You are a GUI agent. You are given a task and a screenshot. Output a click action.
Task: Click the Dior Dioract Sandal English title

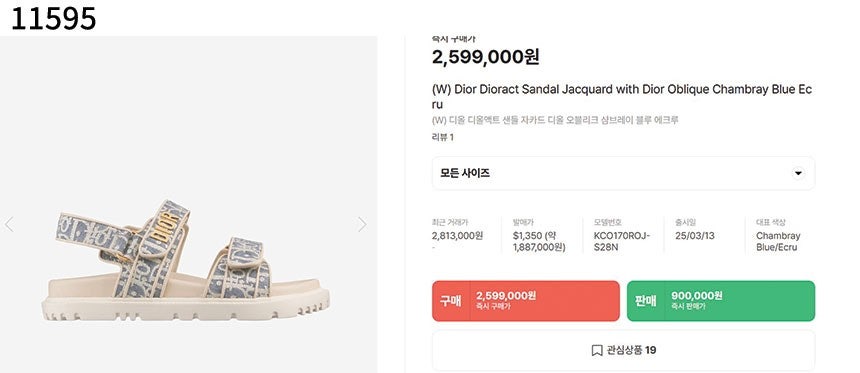pos(622,97)
